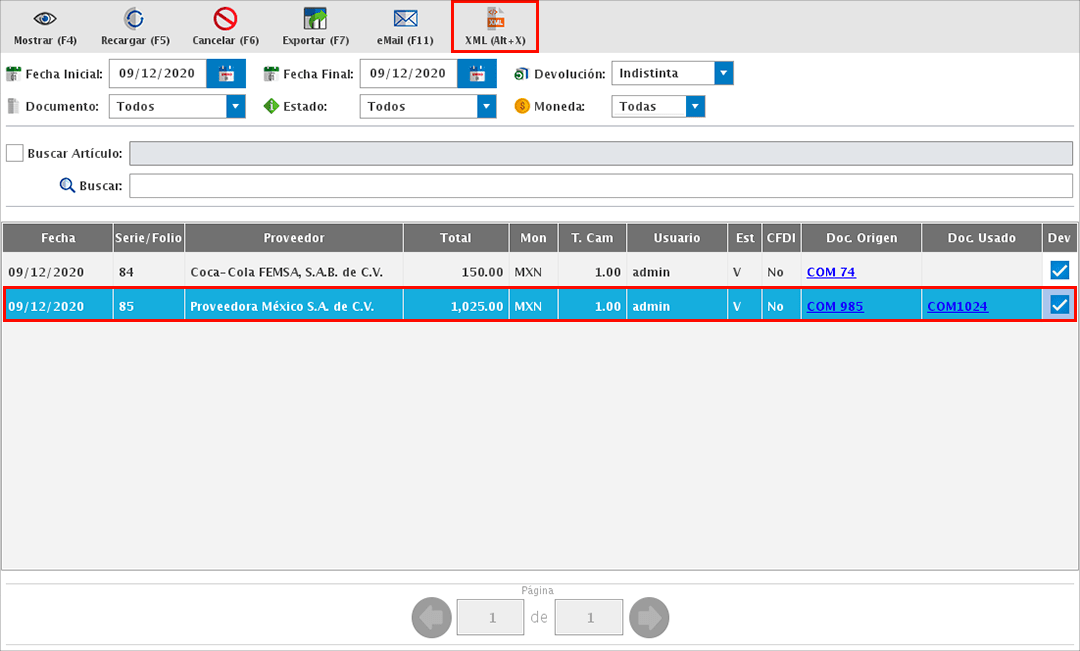Click the Exportar (F7) icon
Image resolution: width=1080 pixels, height=651 pixels.
(315, 18)
